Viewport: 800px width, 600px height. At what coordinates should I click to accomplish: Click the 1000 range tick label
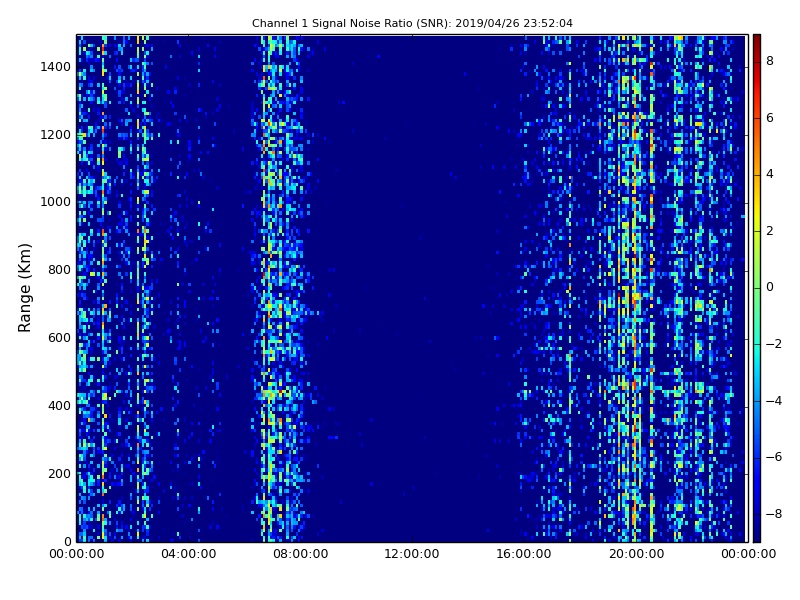click(55, 202)
